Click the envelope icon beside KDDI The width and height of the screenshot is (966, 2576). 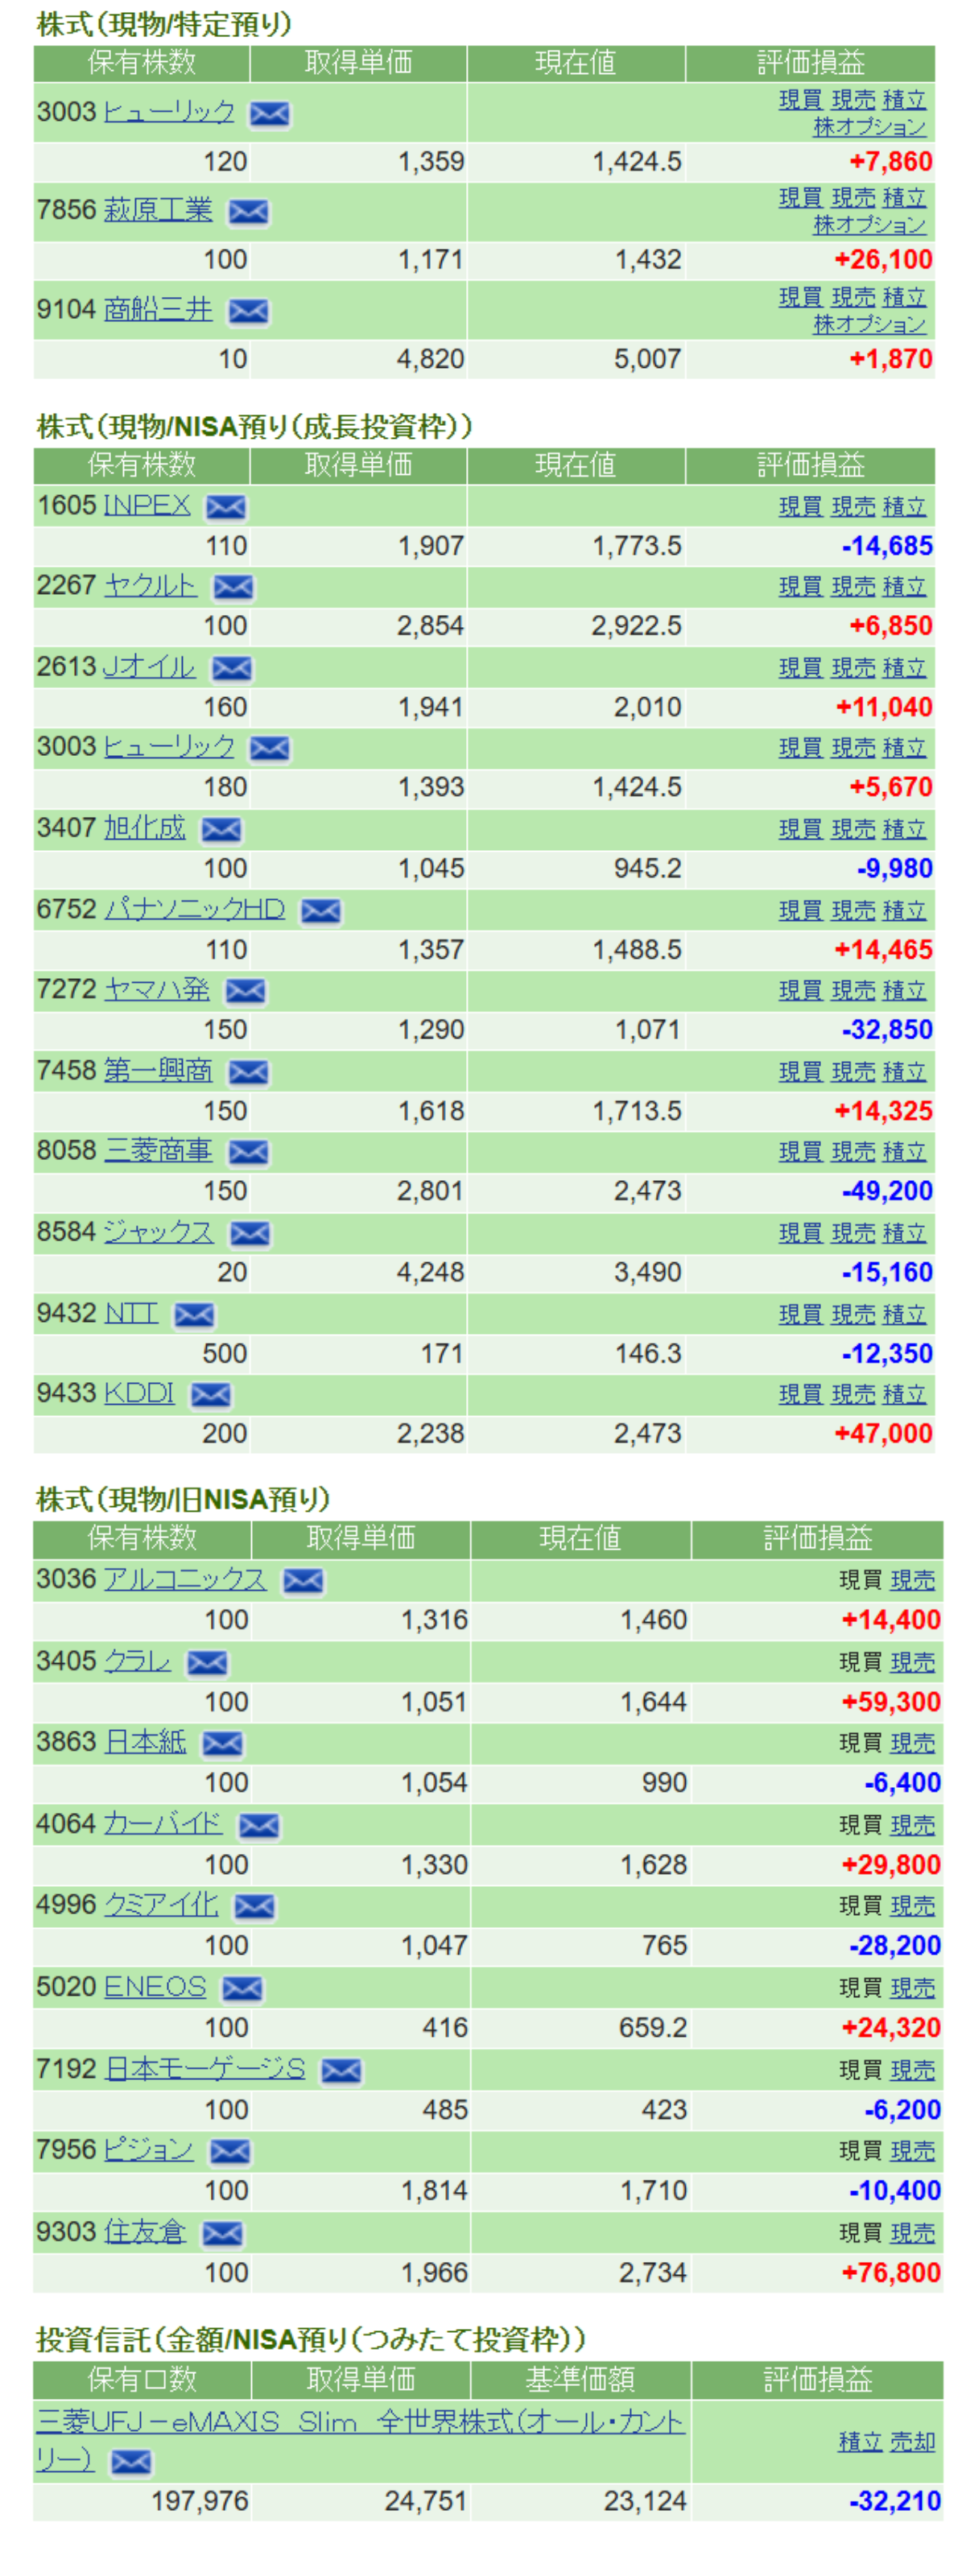[210, 1395]
